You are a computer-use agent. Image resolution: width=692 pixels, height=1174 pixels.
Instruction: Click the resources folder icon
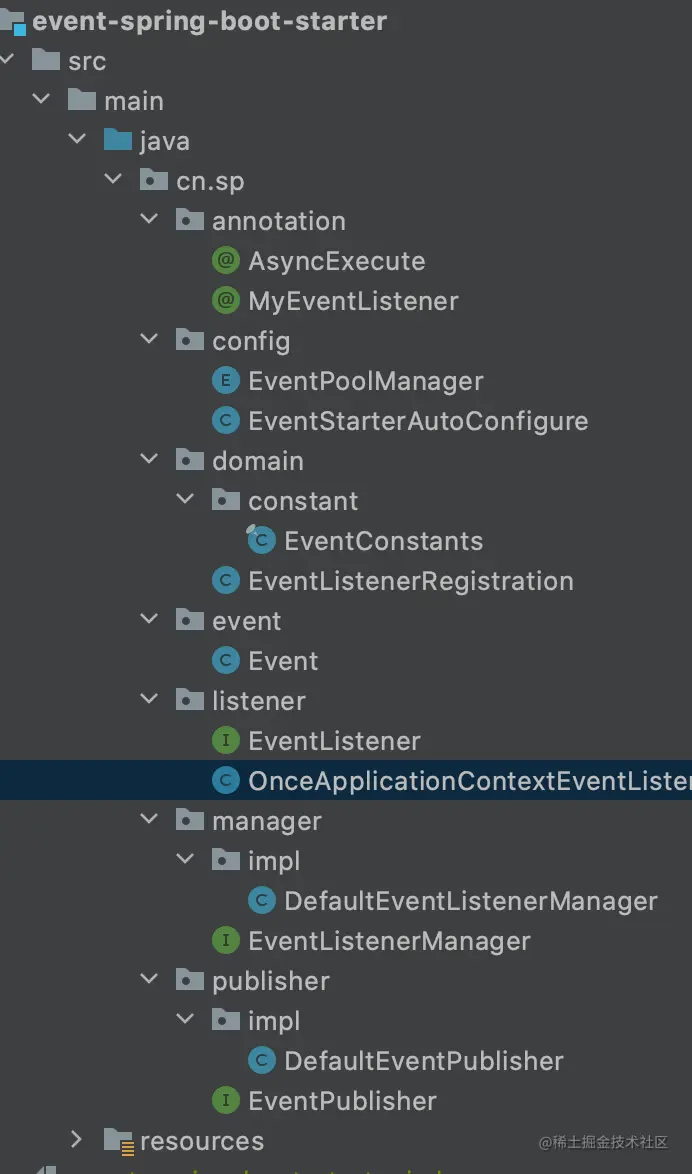pos(118,1141)
